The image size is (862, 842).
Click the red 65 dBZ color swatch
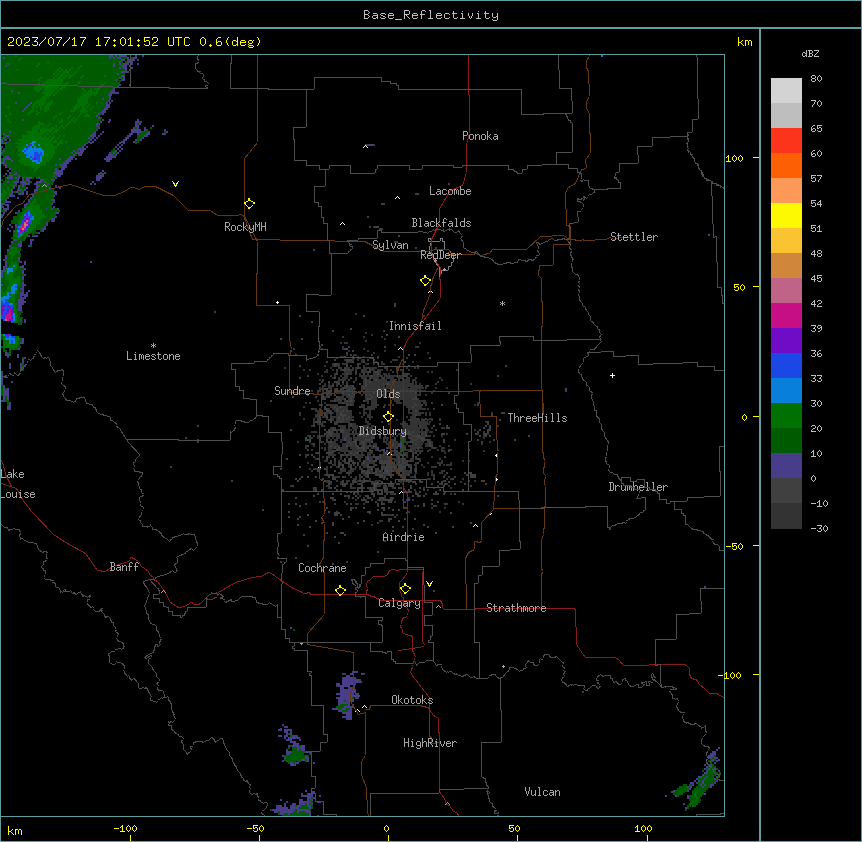pyautogui.click(x=786, y=140)
